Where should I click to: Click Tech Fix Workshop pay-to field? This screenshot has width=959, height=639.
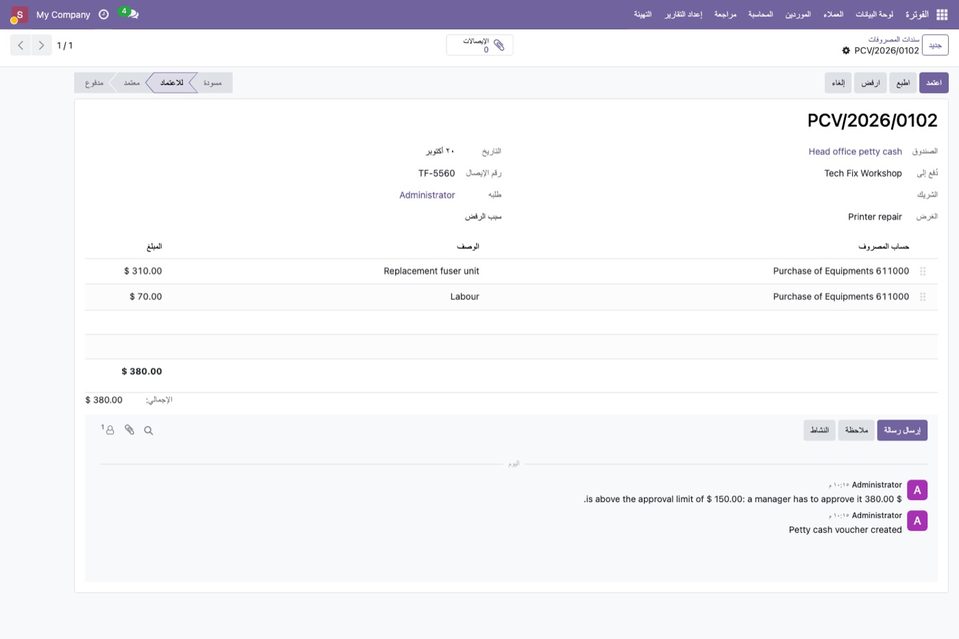863,174
